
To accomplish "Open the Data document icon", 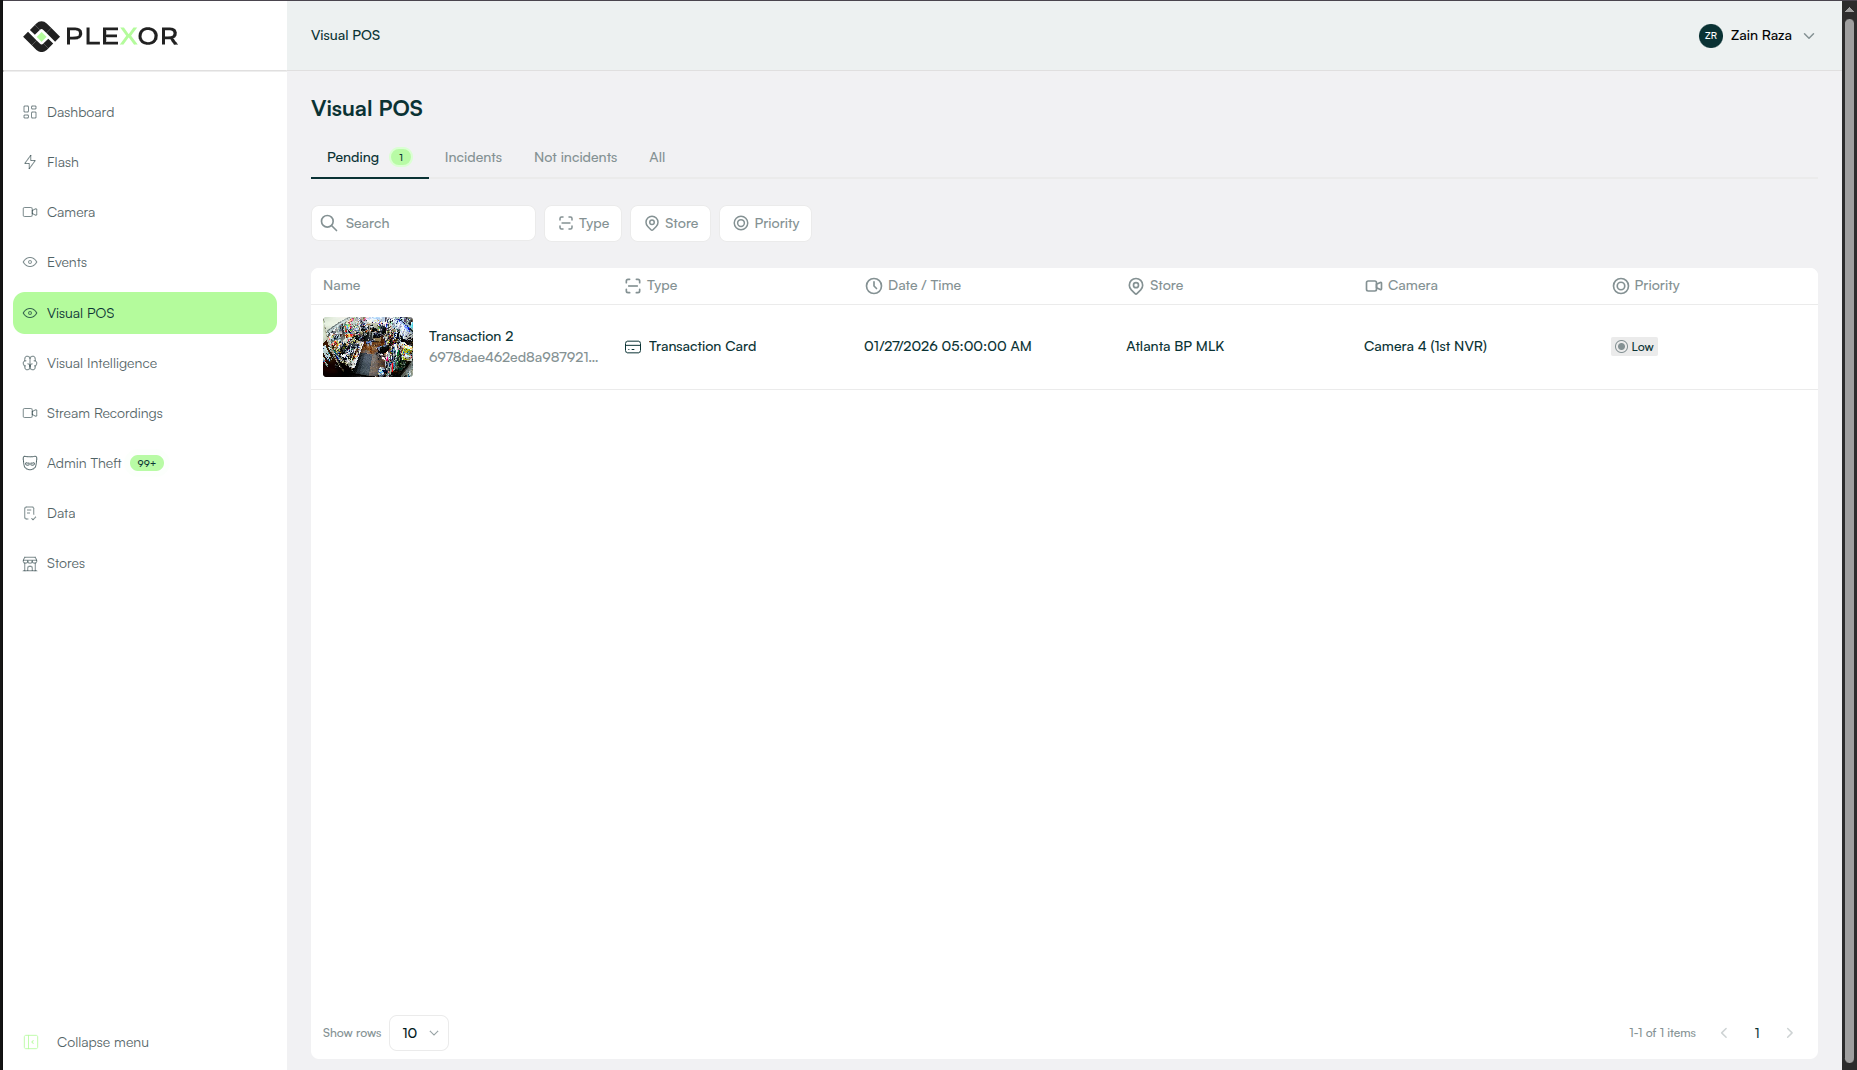I will pos(30,513).
